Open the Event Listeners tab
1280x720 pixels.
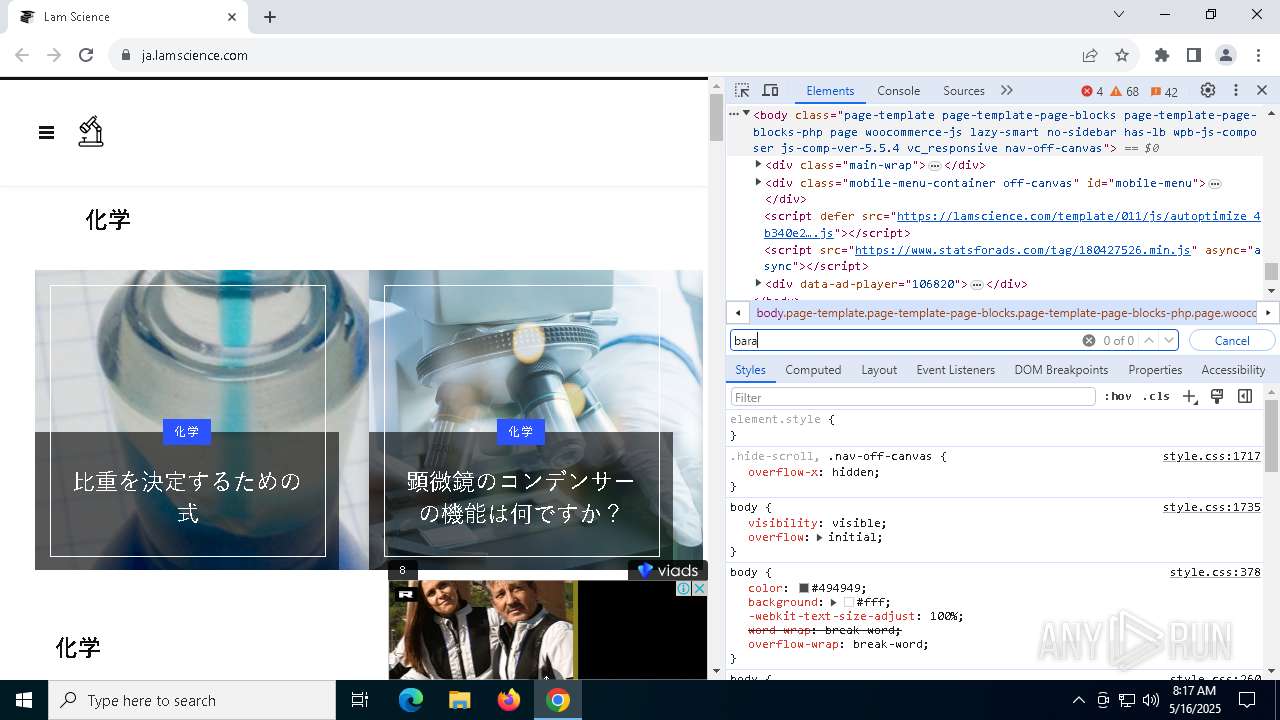956,370
